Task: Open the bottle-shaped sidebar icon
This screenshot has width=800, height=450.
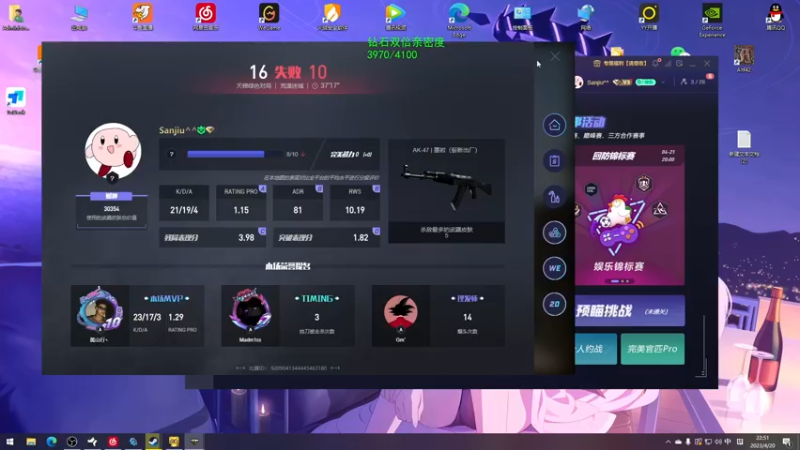Action: point(554,197)
